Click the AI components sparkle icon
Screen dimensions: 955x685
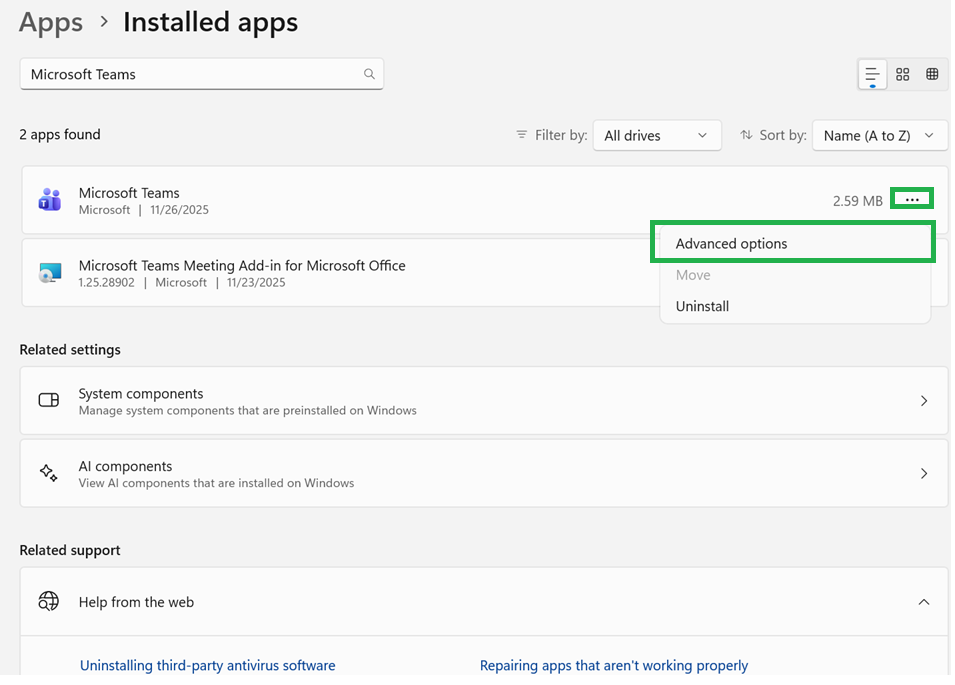(49, 473)
